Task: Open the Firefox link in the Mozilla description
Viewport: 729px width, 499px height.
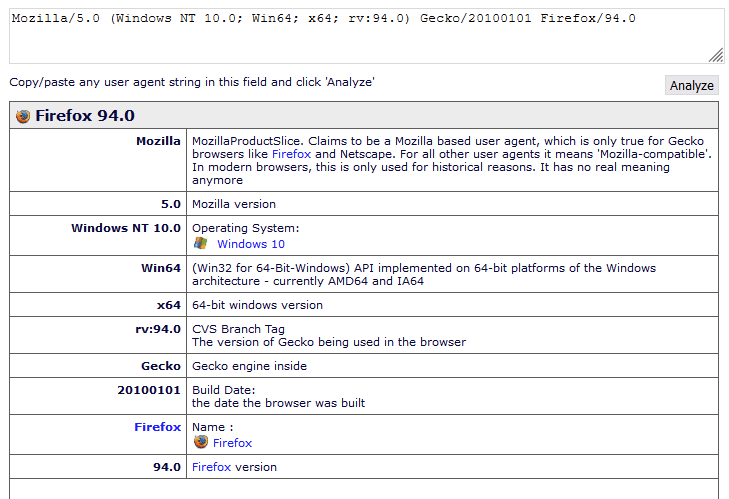Action: pyautogui.click(x=291, y=154)
